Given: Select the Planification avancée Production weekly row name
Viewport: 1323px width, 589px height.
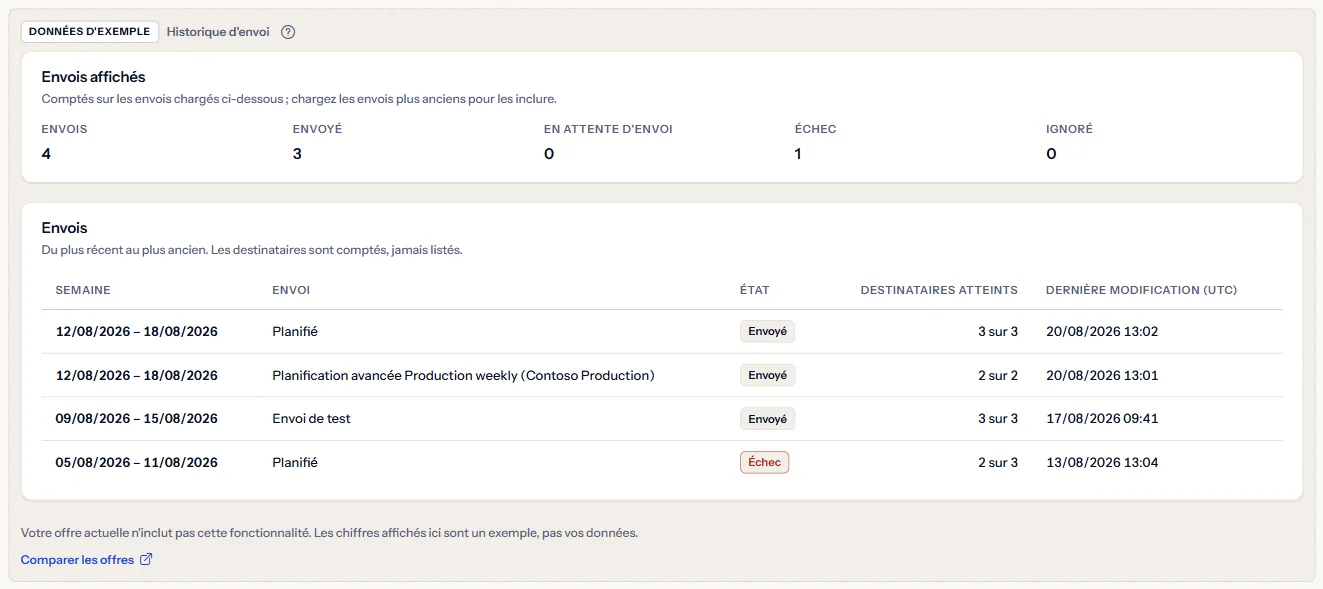Looking at the screenshot, I should tap(463, 376).
